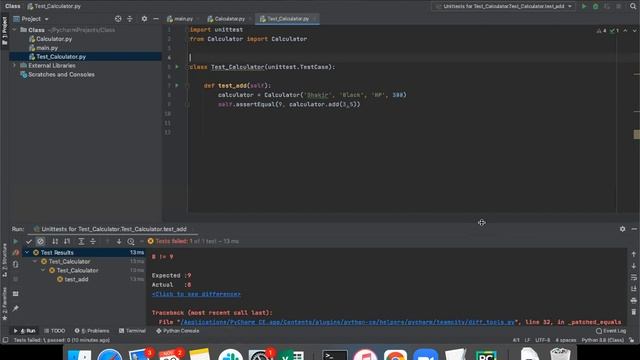Viewport: 640px width, 360px height.
Task: Open the Problems tool window
Action: [92, 331]
